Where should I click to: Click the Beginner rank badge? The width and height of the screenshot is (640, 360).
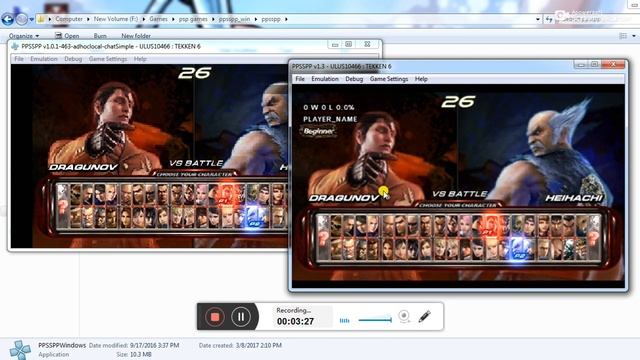[318, 131]
